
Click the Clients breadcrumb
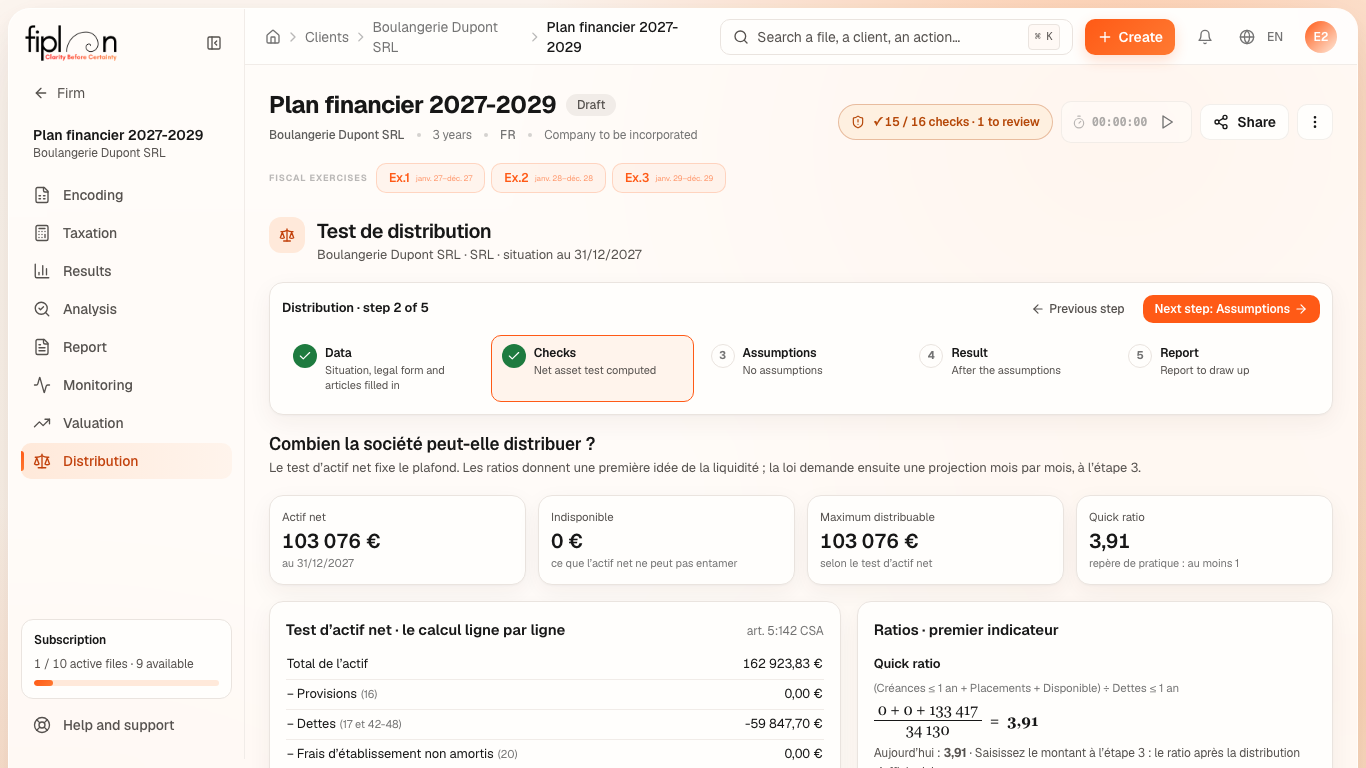327,37
